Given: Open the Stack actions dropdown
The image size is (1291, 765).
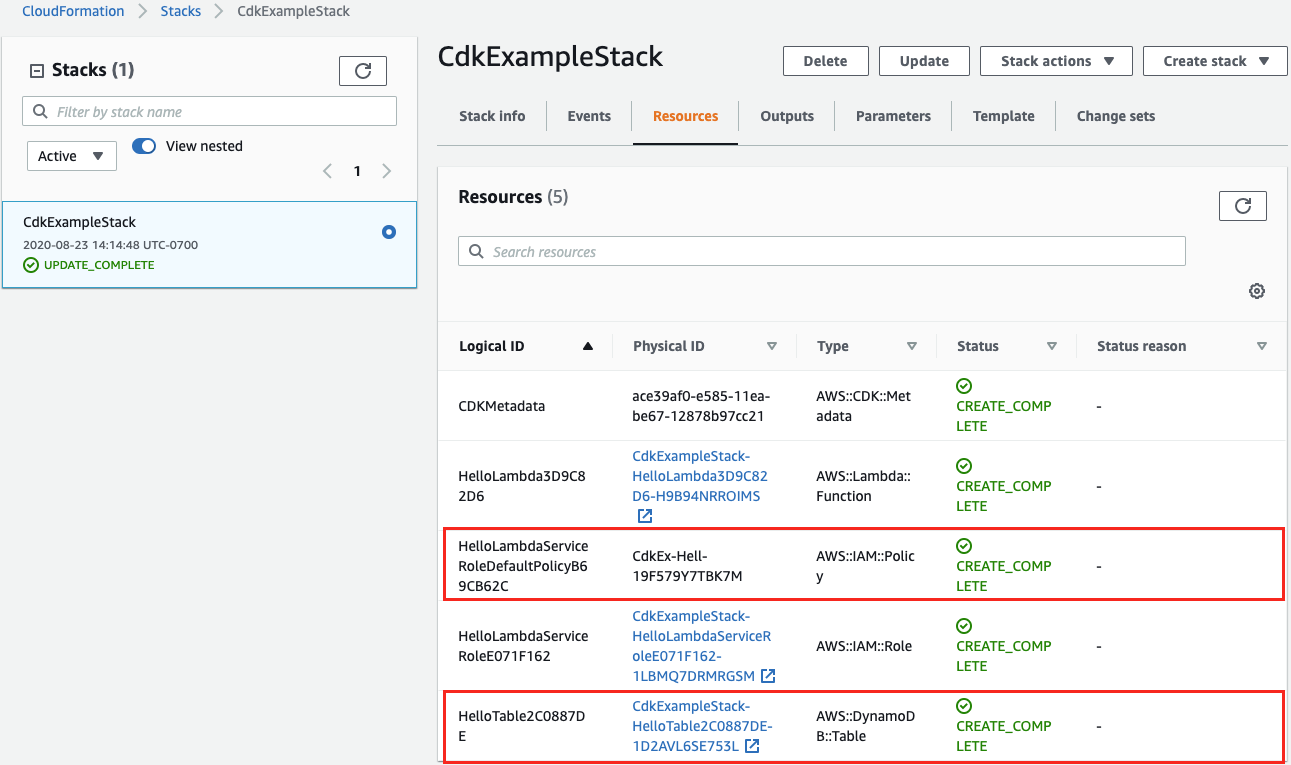Looking at the screenshot, I should (1056, 61).
